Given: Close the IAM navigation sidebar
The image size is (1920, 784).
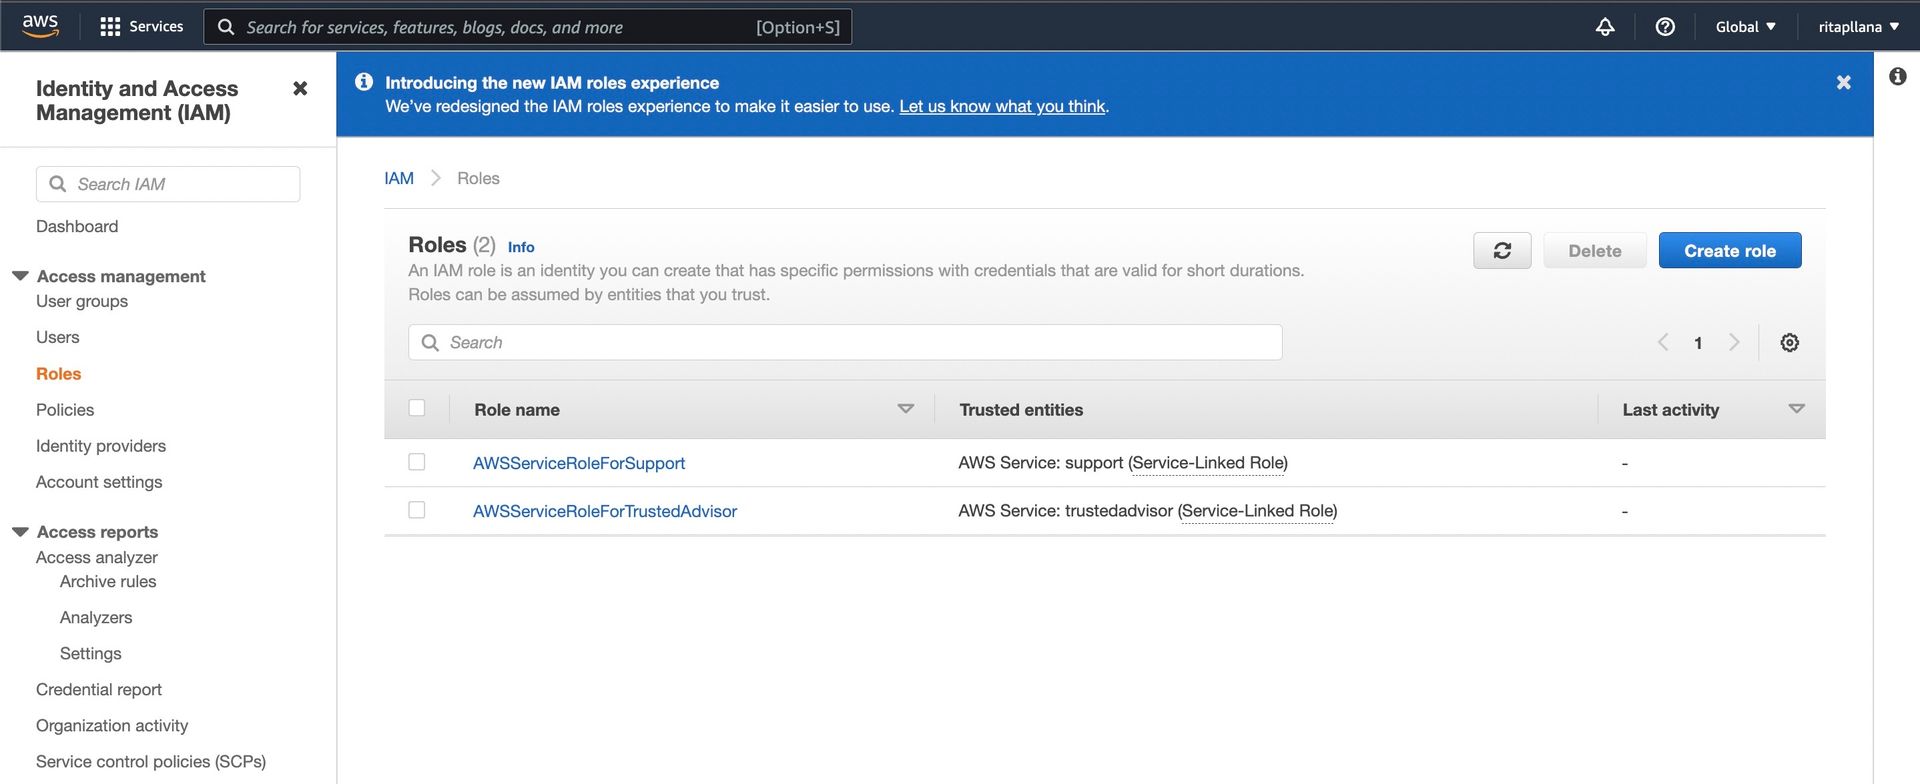Looking at the screenshot, I should point(300,88).
